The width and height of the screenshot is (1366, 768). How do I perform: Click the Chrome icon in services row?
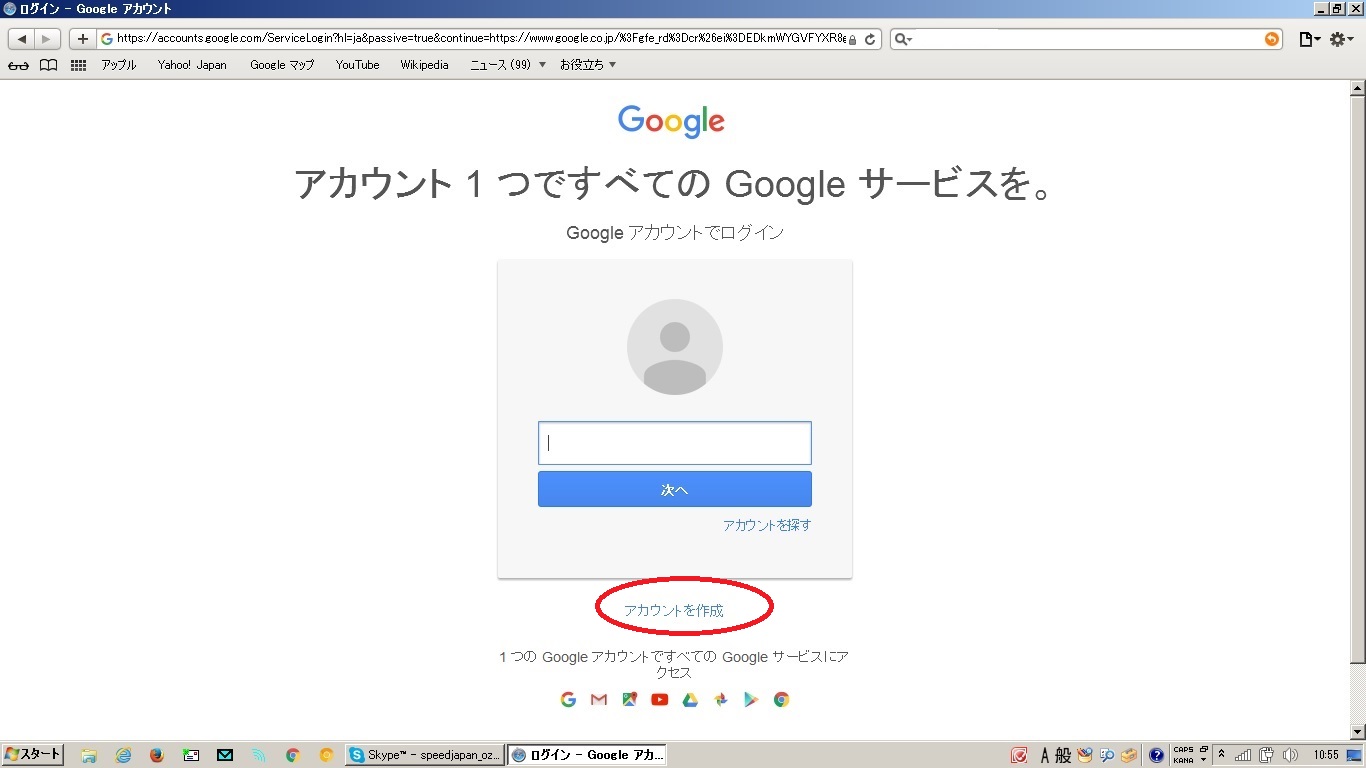782,700
